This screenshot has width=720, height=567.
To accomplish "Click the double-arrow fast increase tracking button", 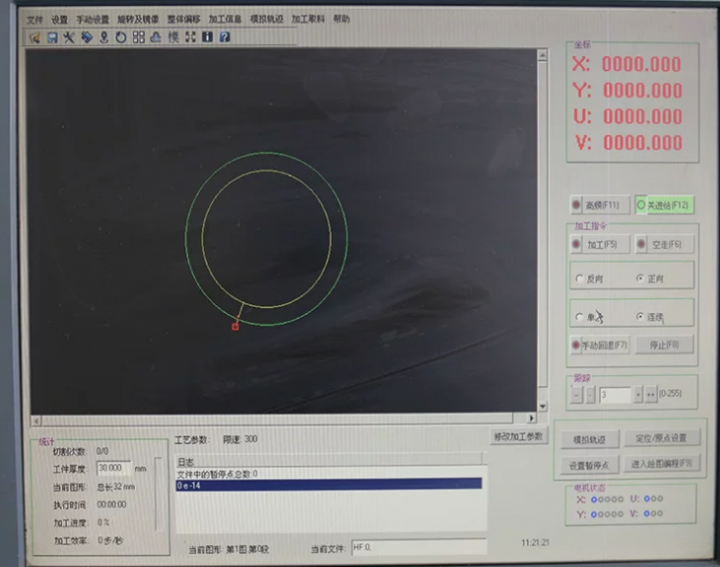I will [651, 395].
